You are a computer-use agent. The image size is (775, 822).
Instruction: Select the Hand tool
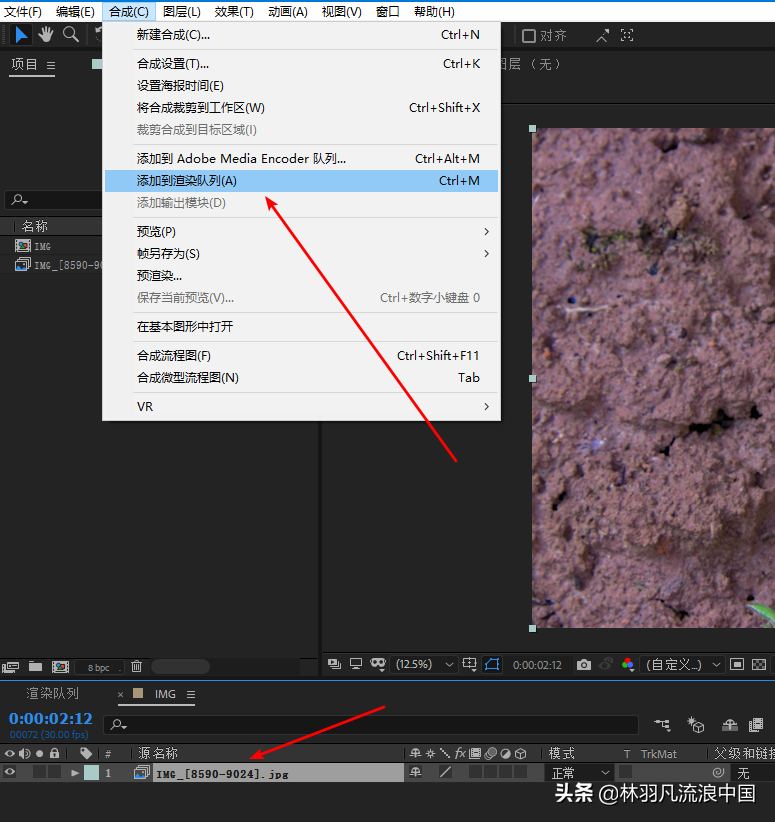coord(46,35)
